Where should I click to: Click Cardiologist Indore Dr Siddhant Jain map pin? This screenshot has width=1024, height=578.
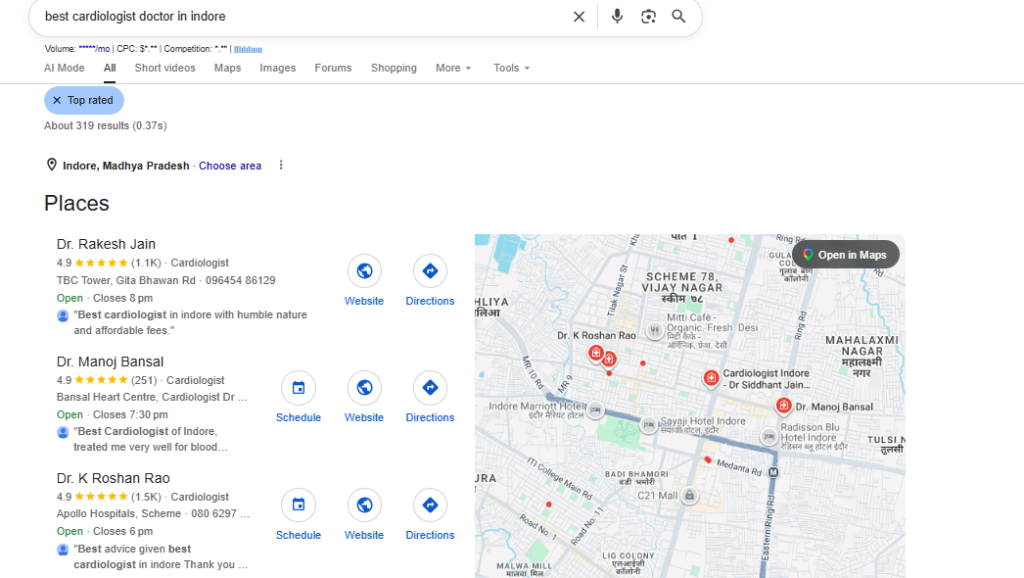tap(711, 377)
